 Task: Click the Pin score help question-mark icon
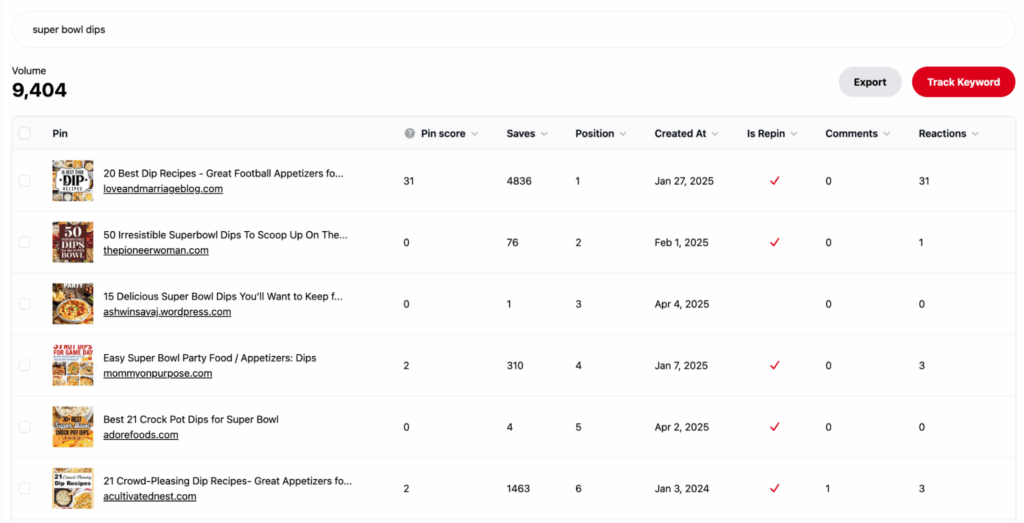pyautogui.click(x=409, y=133)
